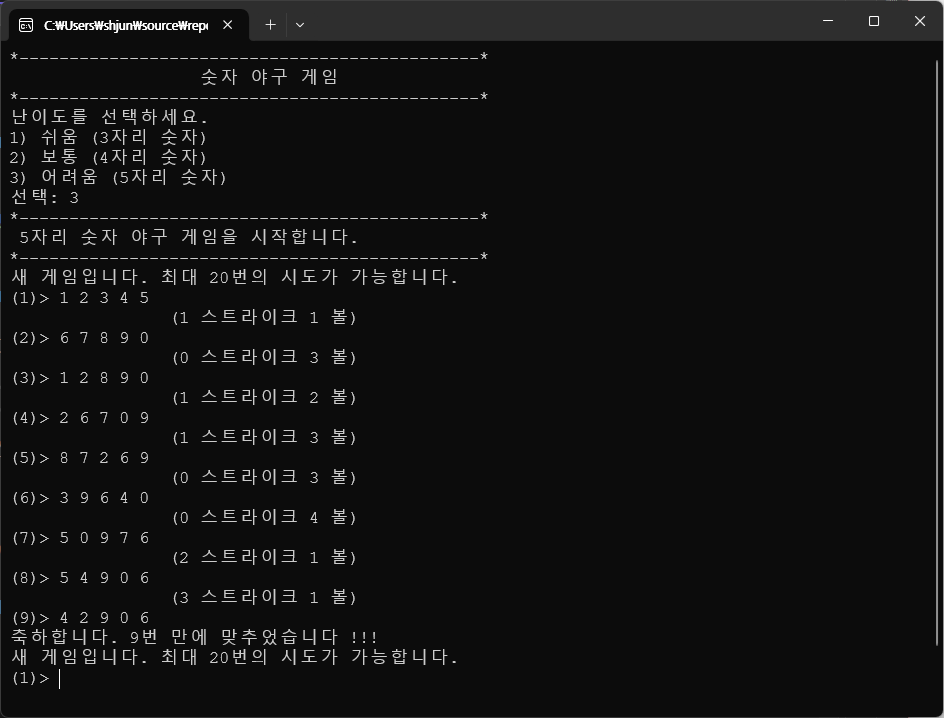Image resolution: width=944 pixels, height=718 pixels.
Task: Click the terminal icon on the tab
Action: click(x=26, y=25)
